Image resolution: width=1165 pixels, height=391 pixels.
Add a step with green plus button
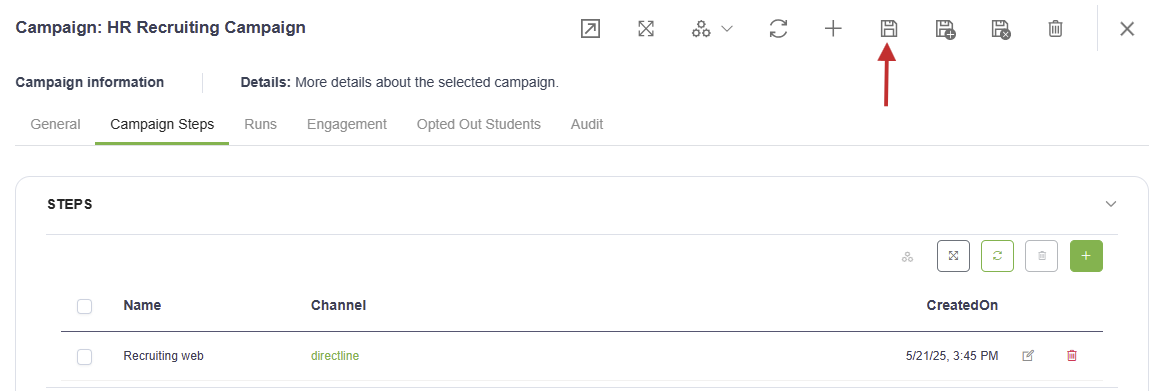click(x=1086, y=256)
